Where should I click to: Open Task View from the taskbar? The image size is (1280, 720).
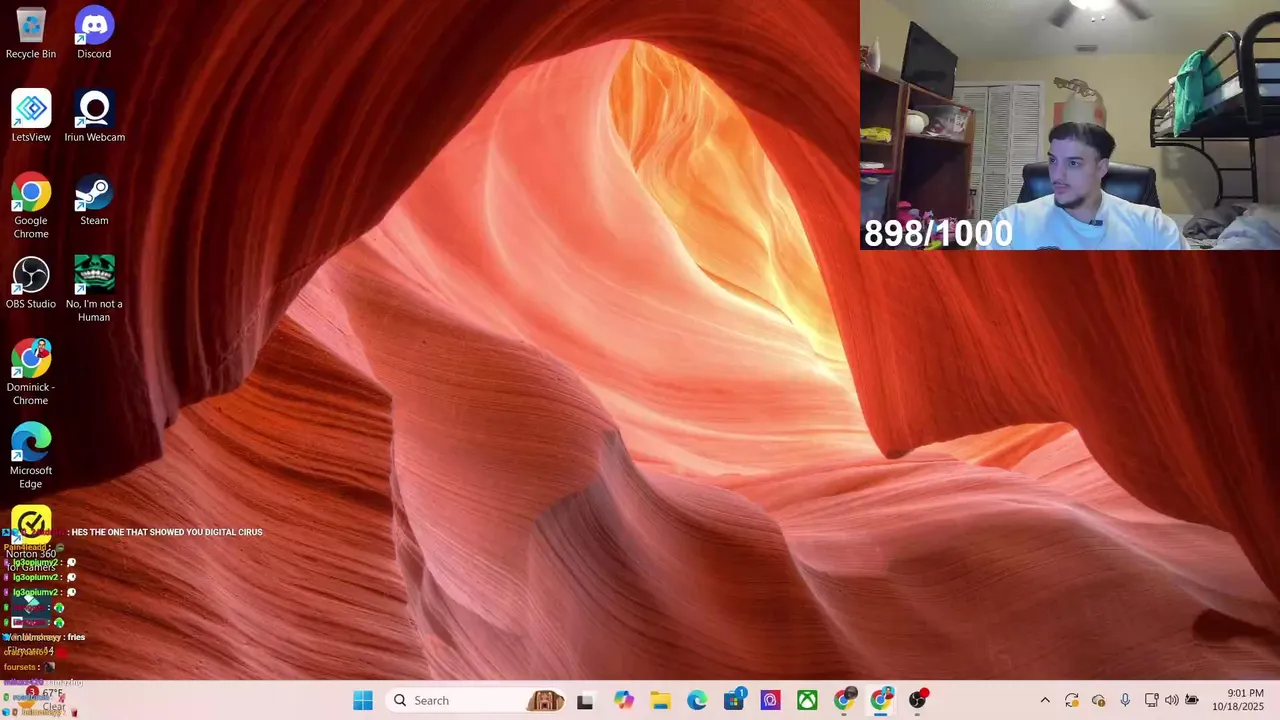[585, 700]
